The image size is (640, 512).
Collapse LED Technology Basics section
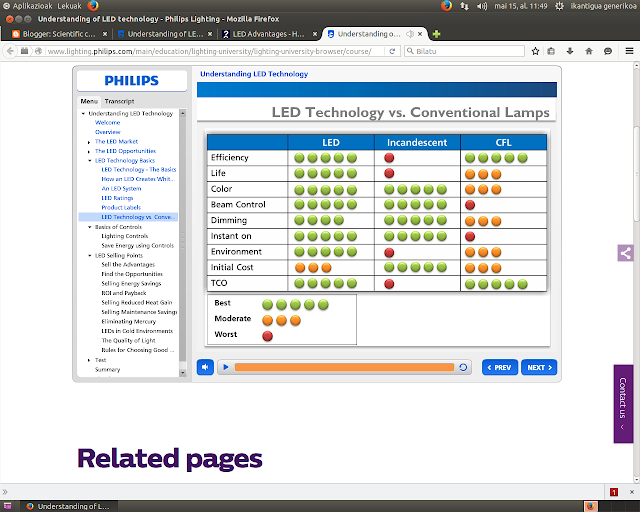point(90,161)
